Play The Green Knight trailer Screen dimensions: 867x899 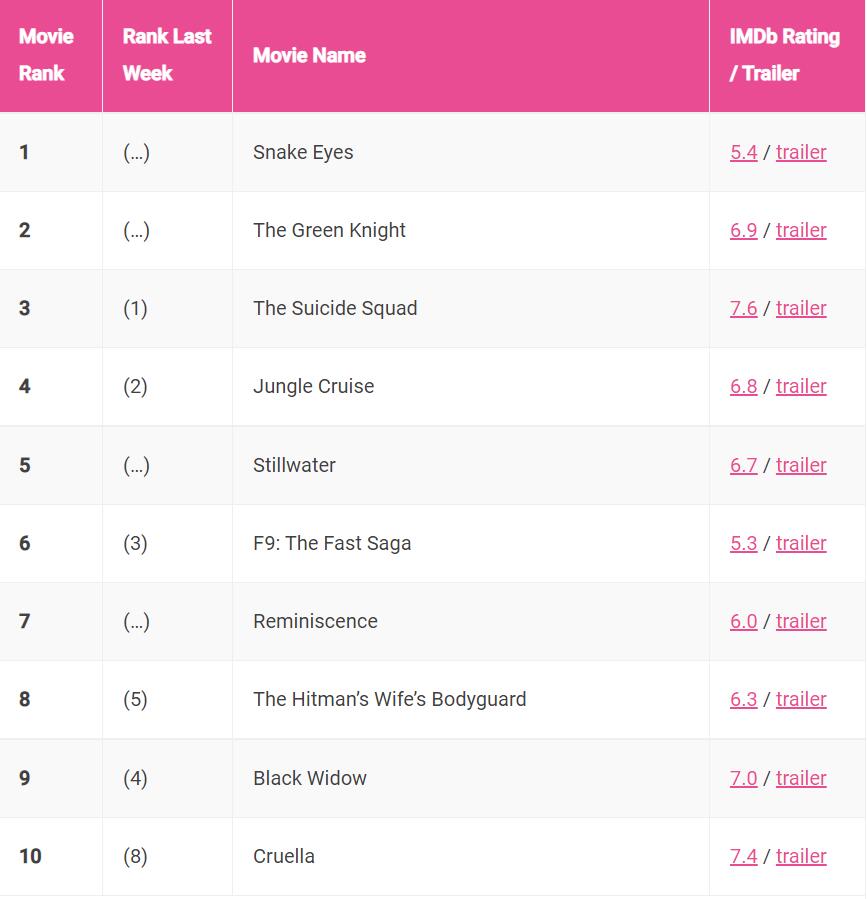801,230
